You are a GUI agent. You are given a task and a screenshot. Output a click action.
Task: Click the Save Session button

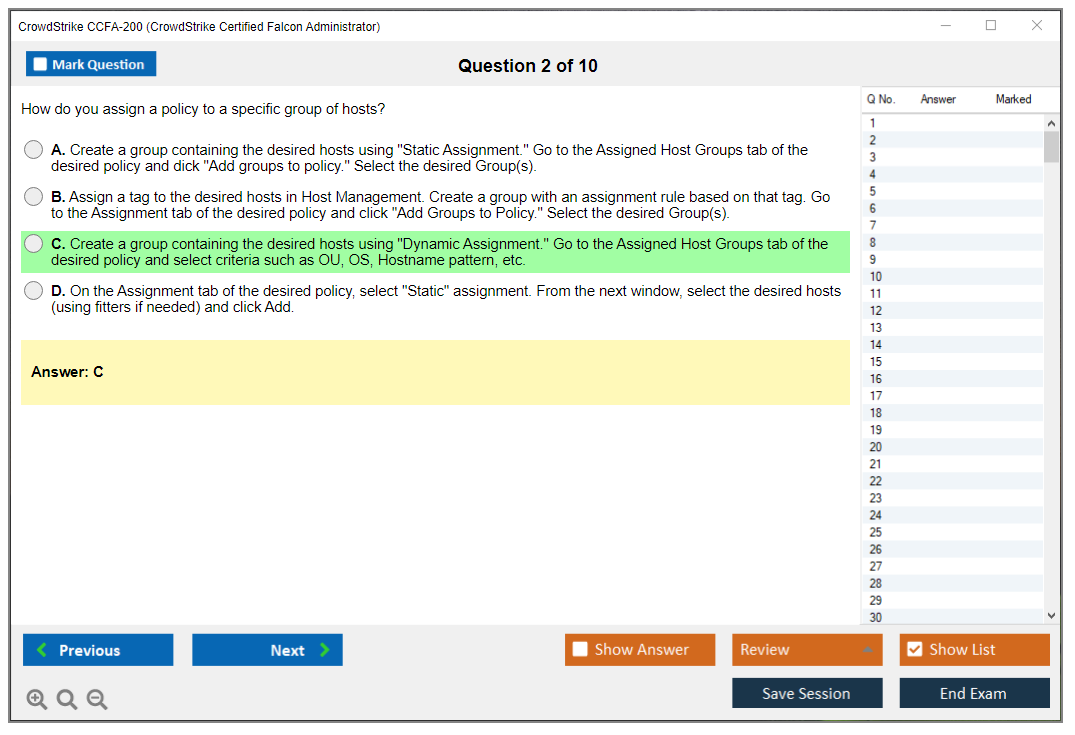(806, 694)
